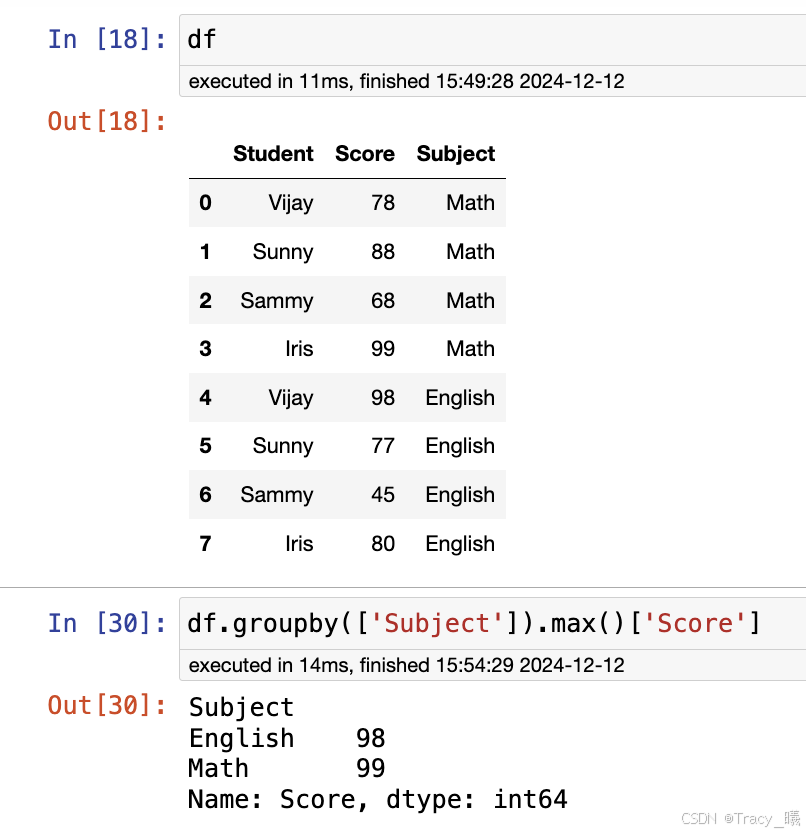Click 'Sunny' in row 5
The height and width of the screenshot is (834, 806).
point(283,446)
